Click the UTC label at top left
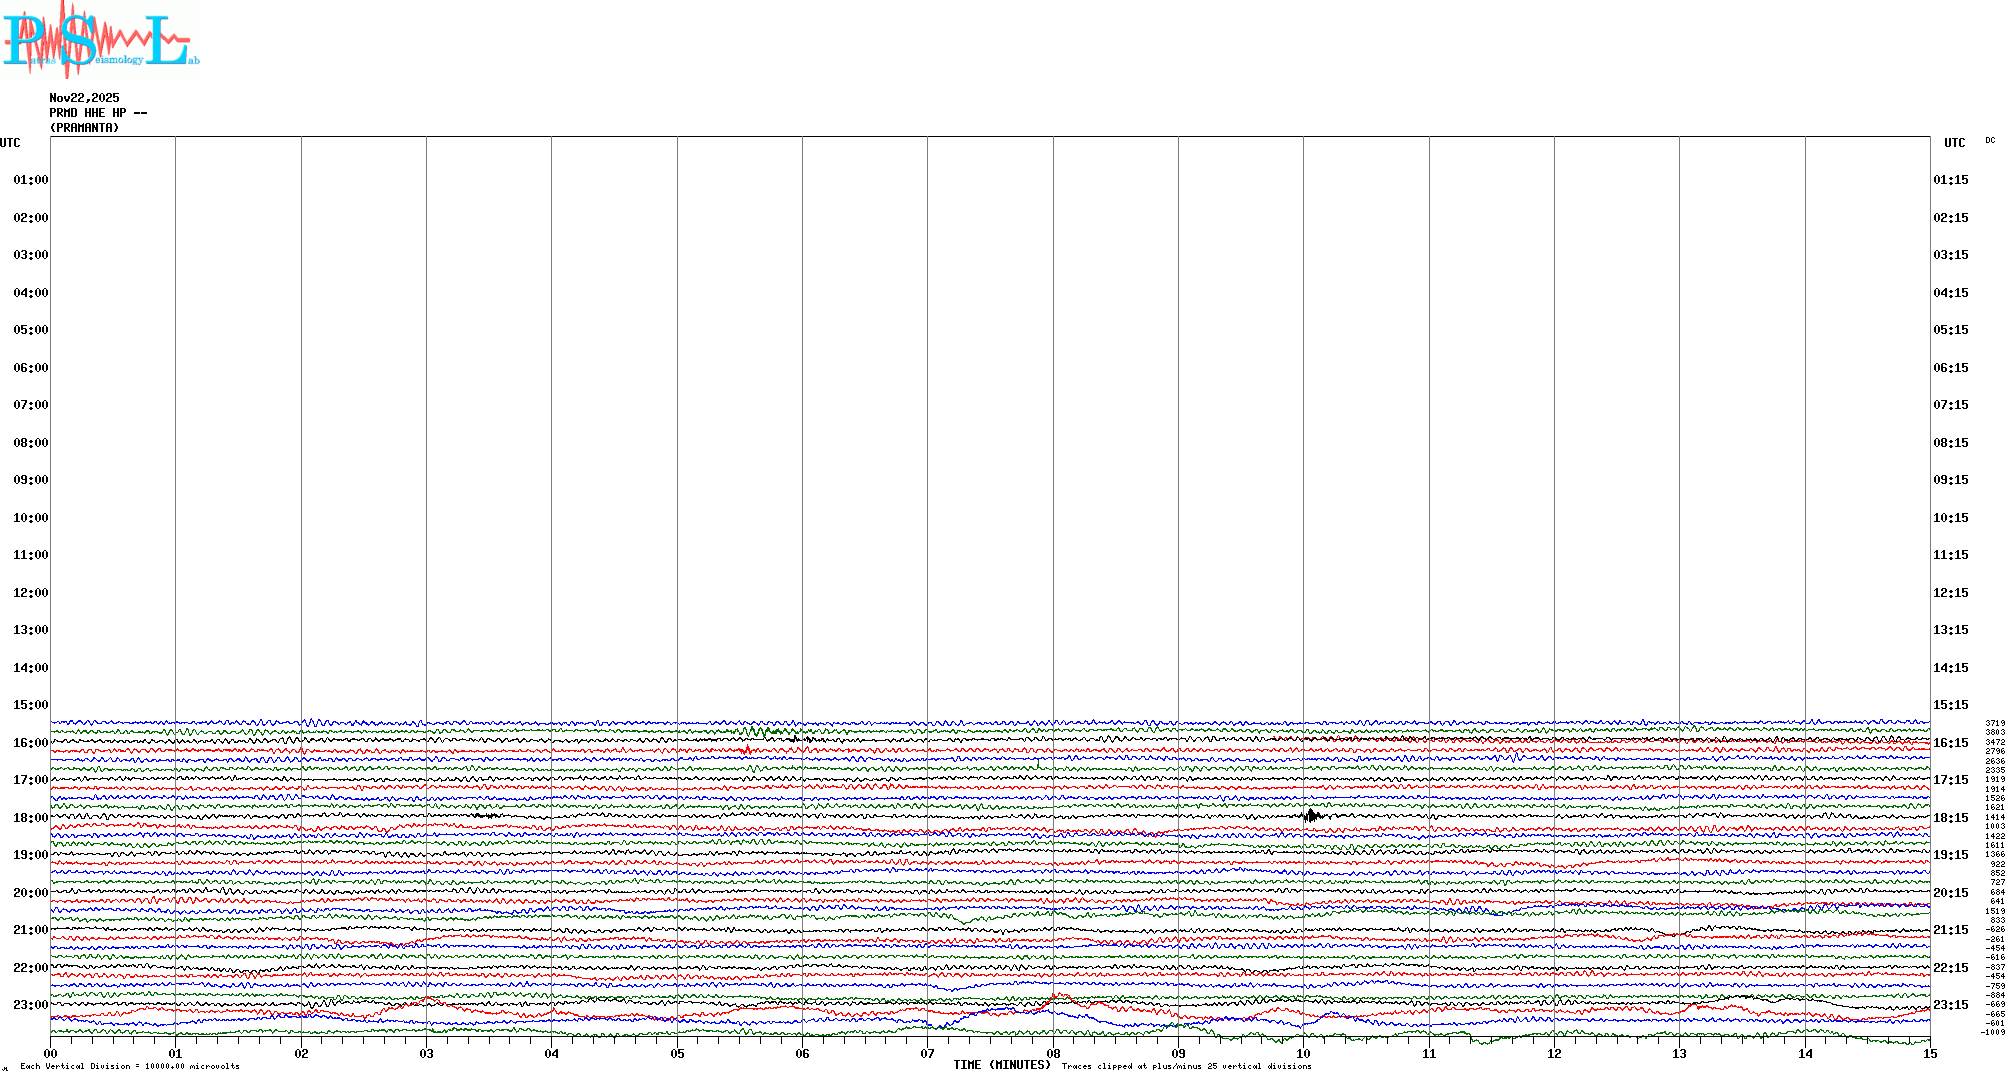2010x1080 pixels. click(10, 143)
